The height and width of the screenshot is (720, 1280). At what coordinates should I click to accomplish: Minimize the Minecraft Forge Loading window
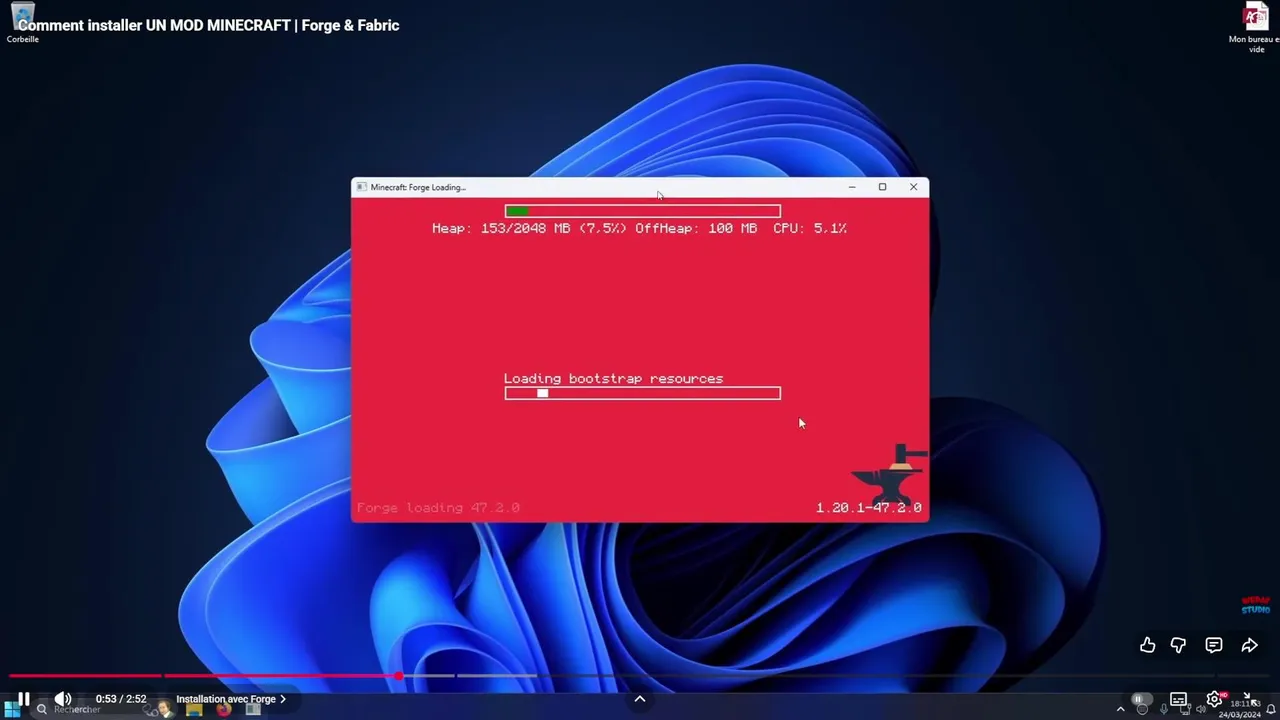[x=852, y=187]
